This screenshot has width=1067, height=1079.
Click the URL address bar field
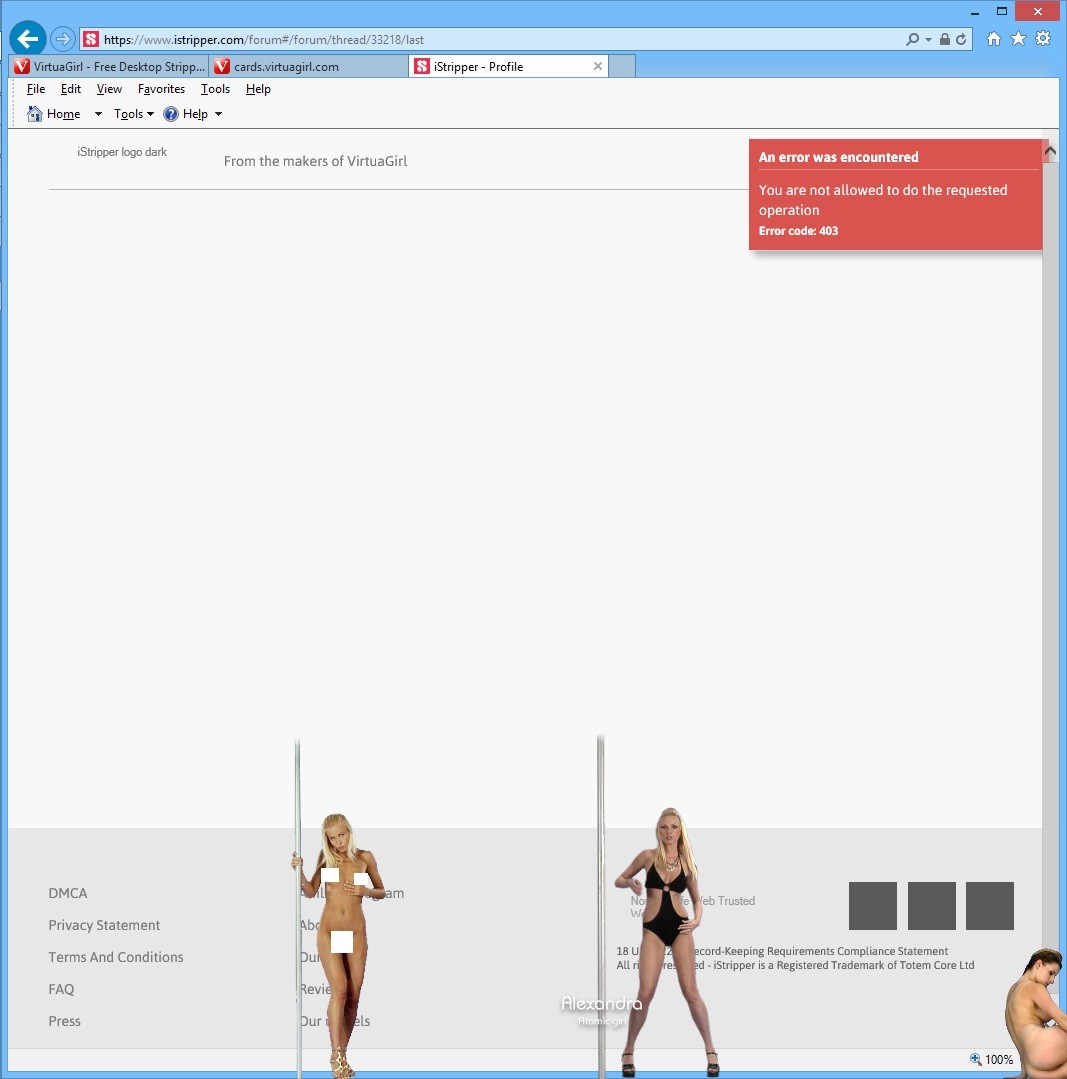coord(500,40)
